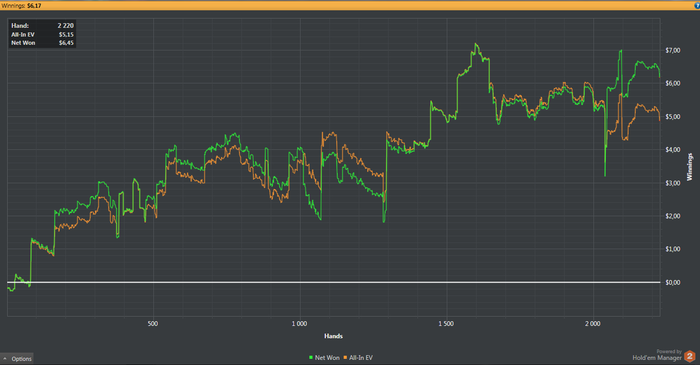Click the $4.00 y-axis label

point(673,150)
